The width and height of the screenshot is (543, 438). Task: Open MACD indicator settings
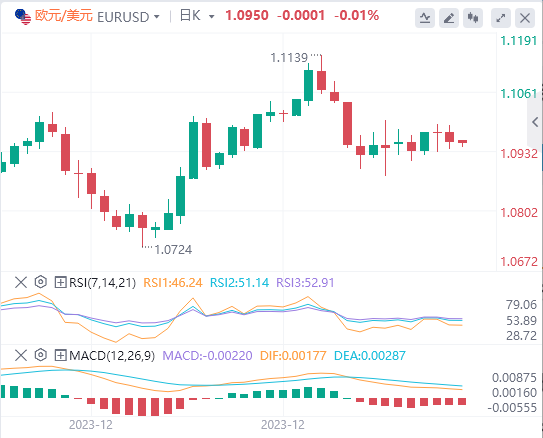41,355
